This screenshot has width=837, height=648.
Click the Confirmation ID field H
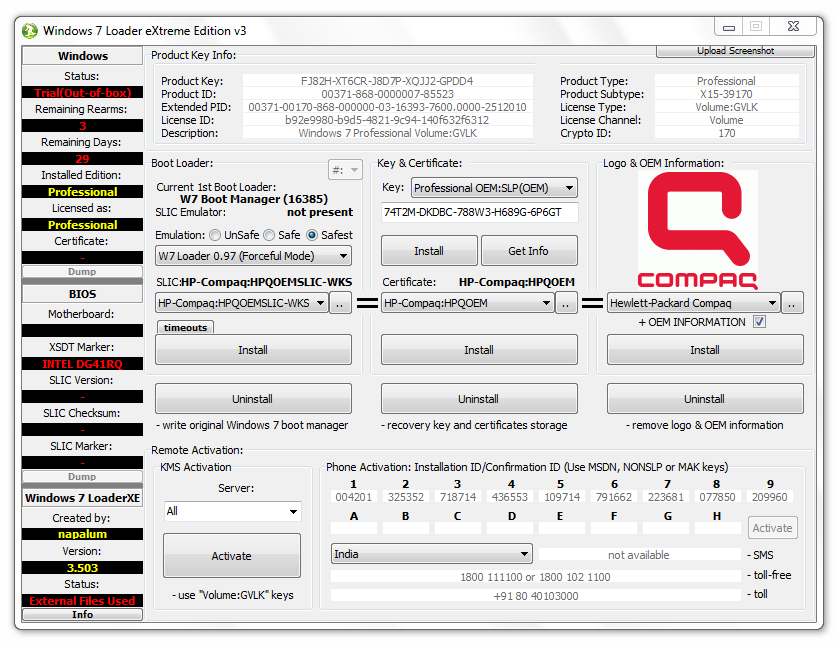click(x=717, y=528)
